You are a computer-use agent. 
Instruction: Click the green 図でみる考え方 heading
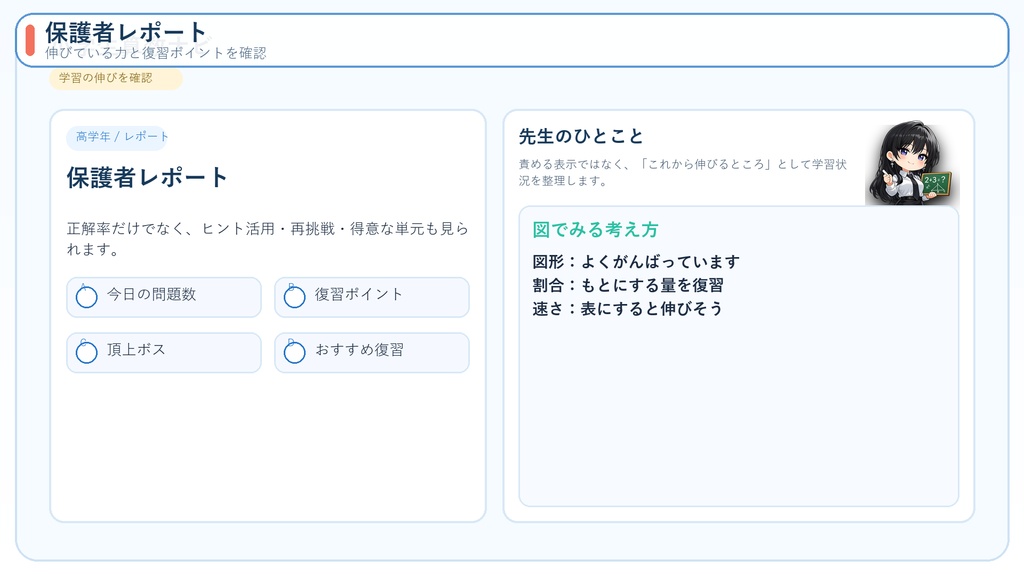click(x=596, y=230)
